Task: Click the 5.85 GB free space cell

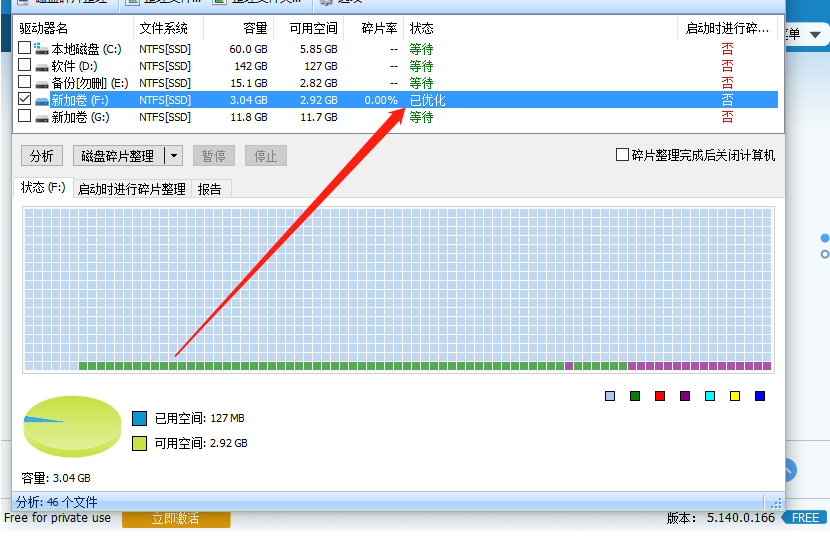Action: pos(319,49)
